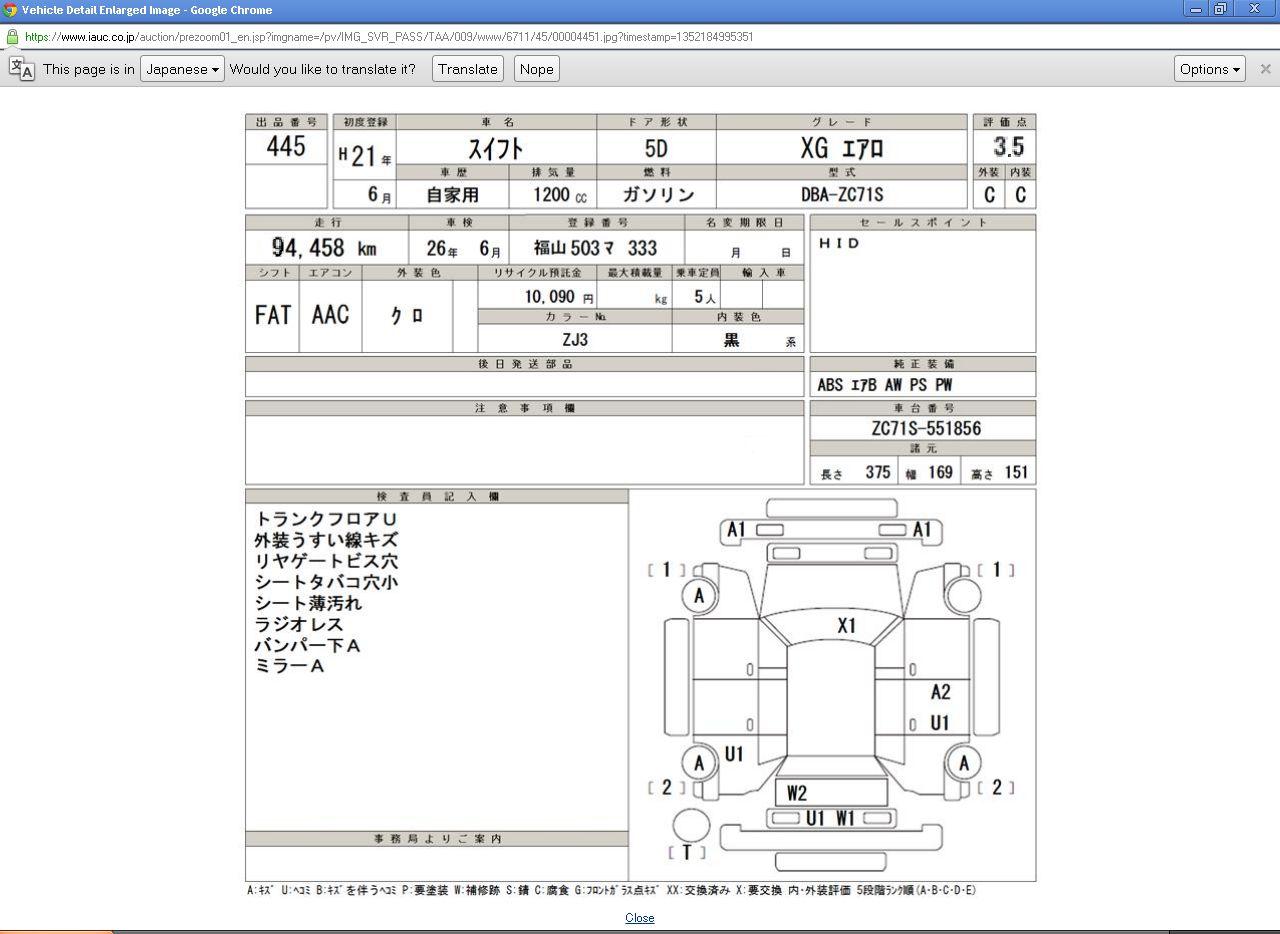Open the Japanese language dropdown
The image size is (1280, 934).
pos(182,69)
